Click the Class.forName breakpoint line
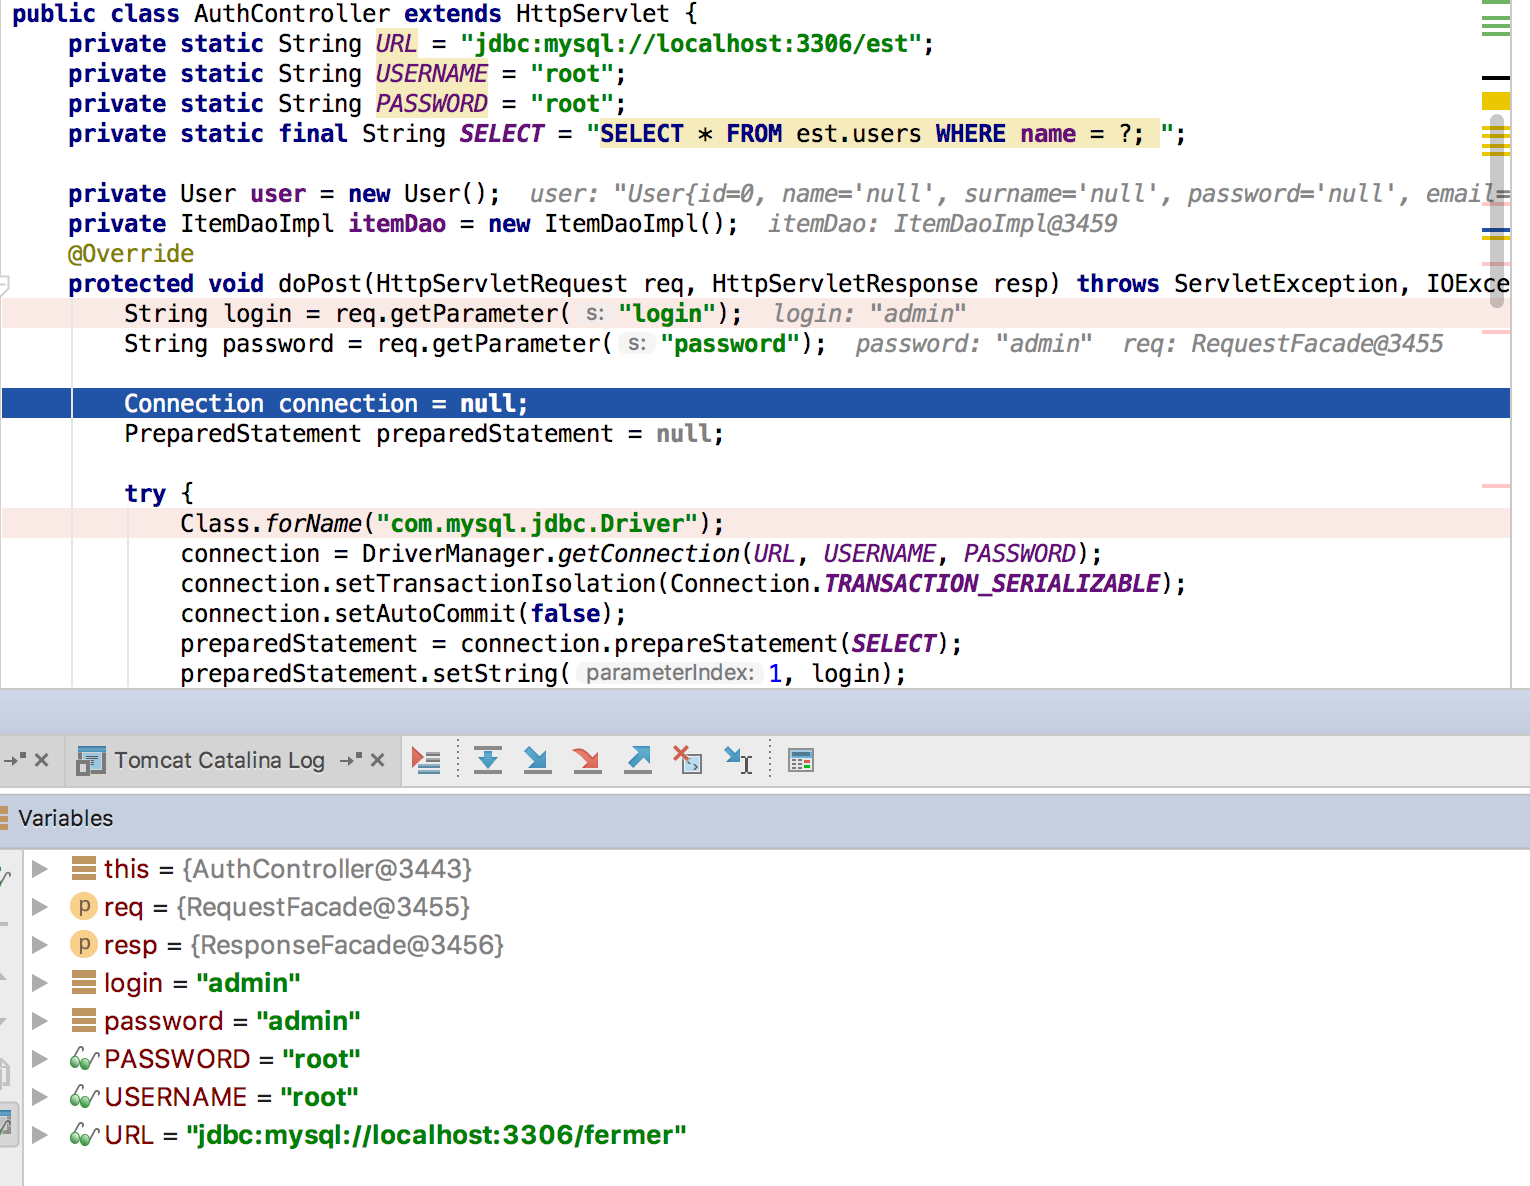Screen dimensions: 1530x1186 [x=756, y=523]
